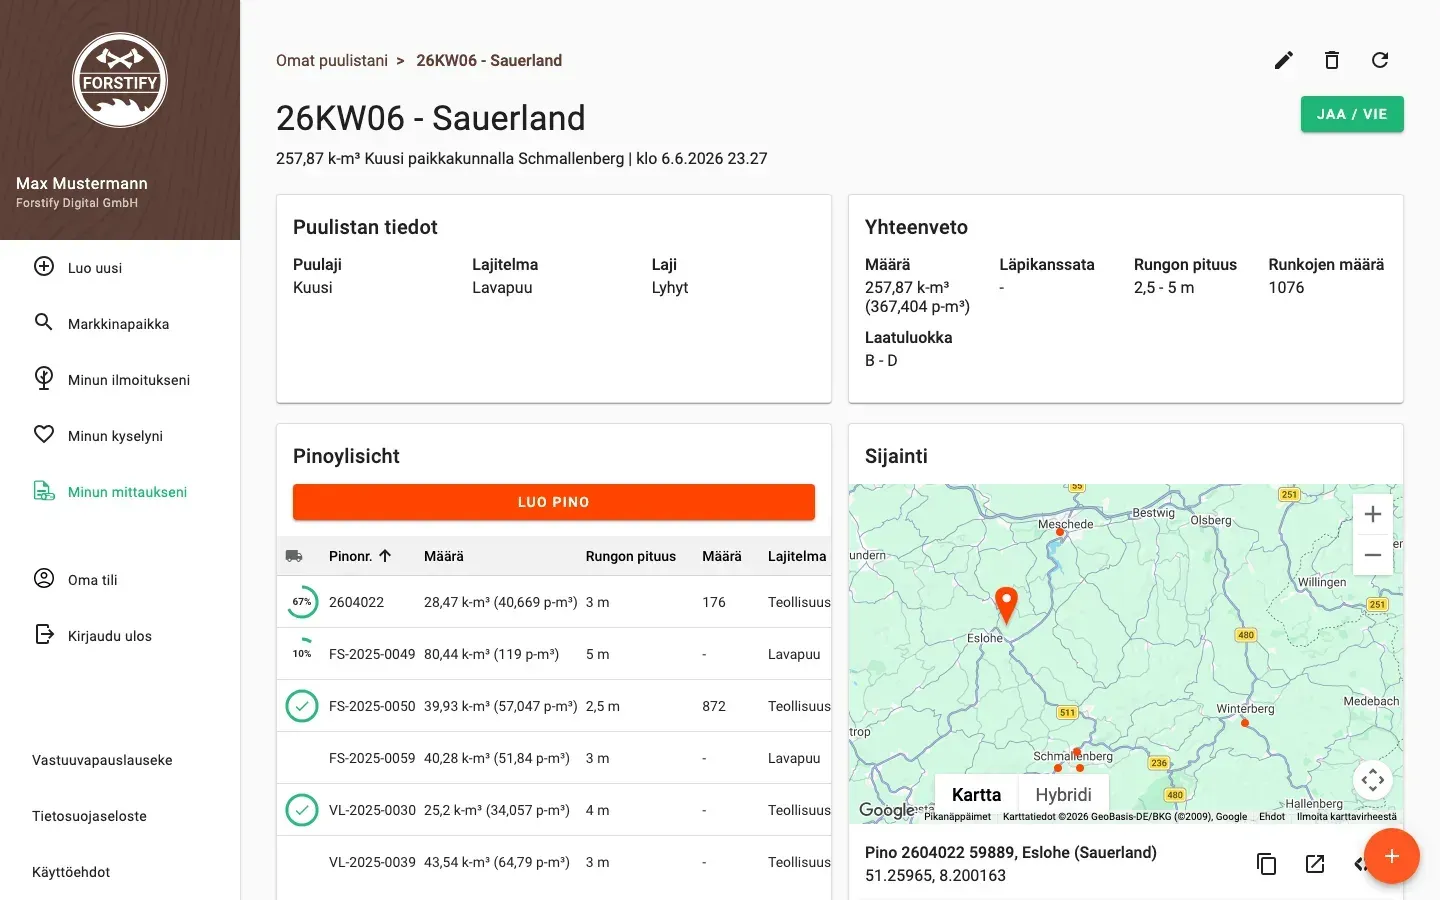Click Pikanäppäimet on the map

(957, 816)
